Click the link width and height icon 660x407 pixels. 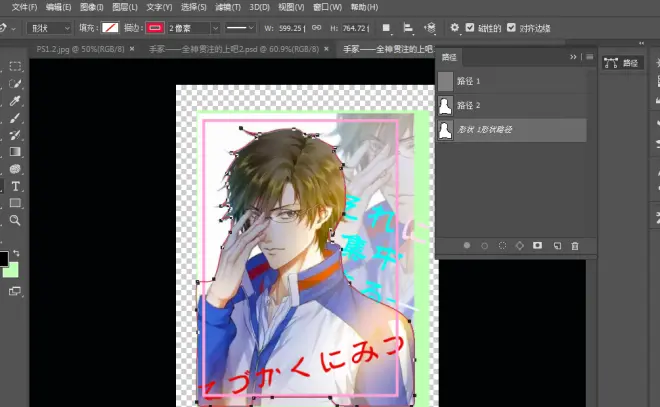click(x=317, y=28)
